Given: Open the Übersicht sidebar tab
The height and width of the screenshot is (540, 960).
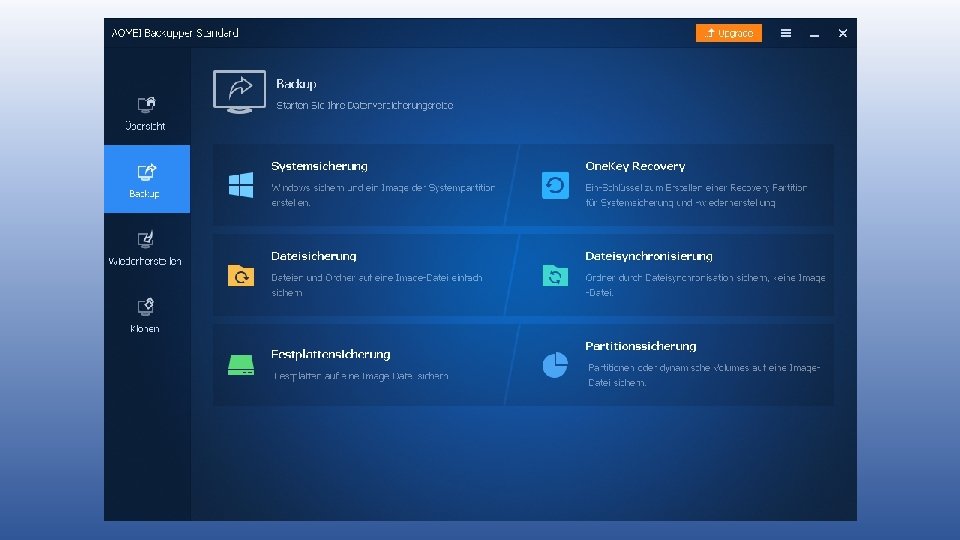Looking at the screenshot, I should (146, 113).
